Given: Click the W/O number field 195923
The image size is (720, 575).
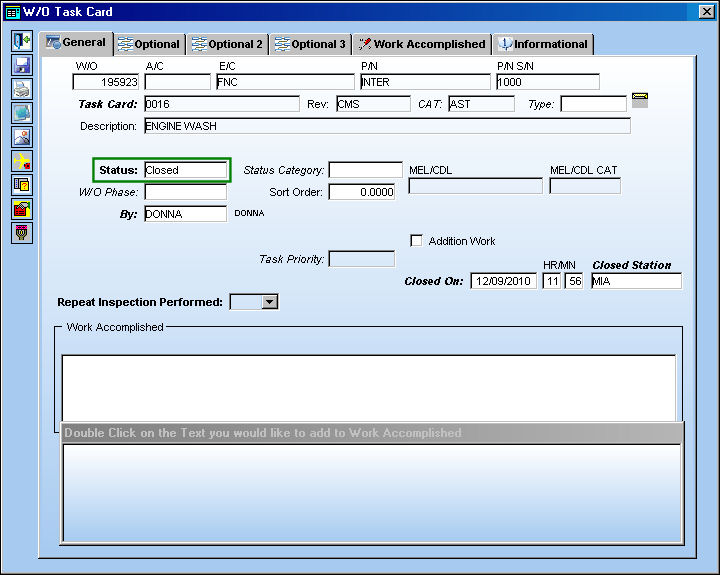Looking at the screenshot, I should 106,82.
